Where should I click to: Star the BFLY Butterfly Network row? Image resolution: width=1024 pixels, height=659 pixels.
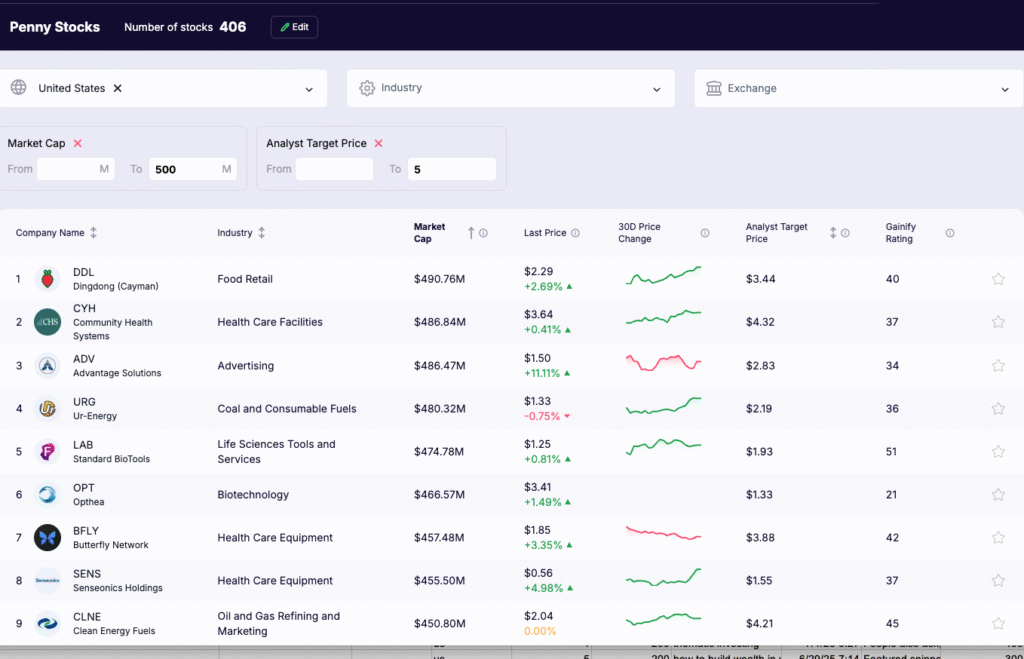click(998, 538)
